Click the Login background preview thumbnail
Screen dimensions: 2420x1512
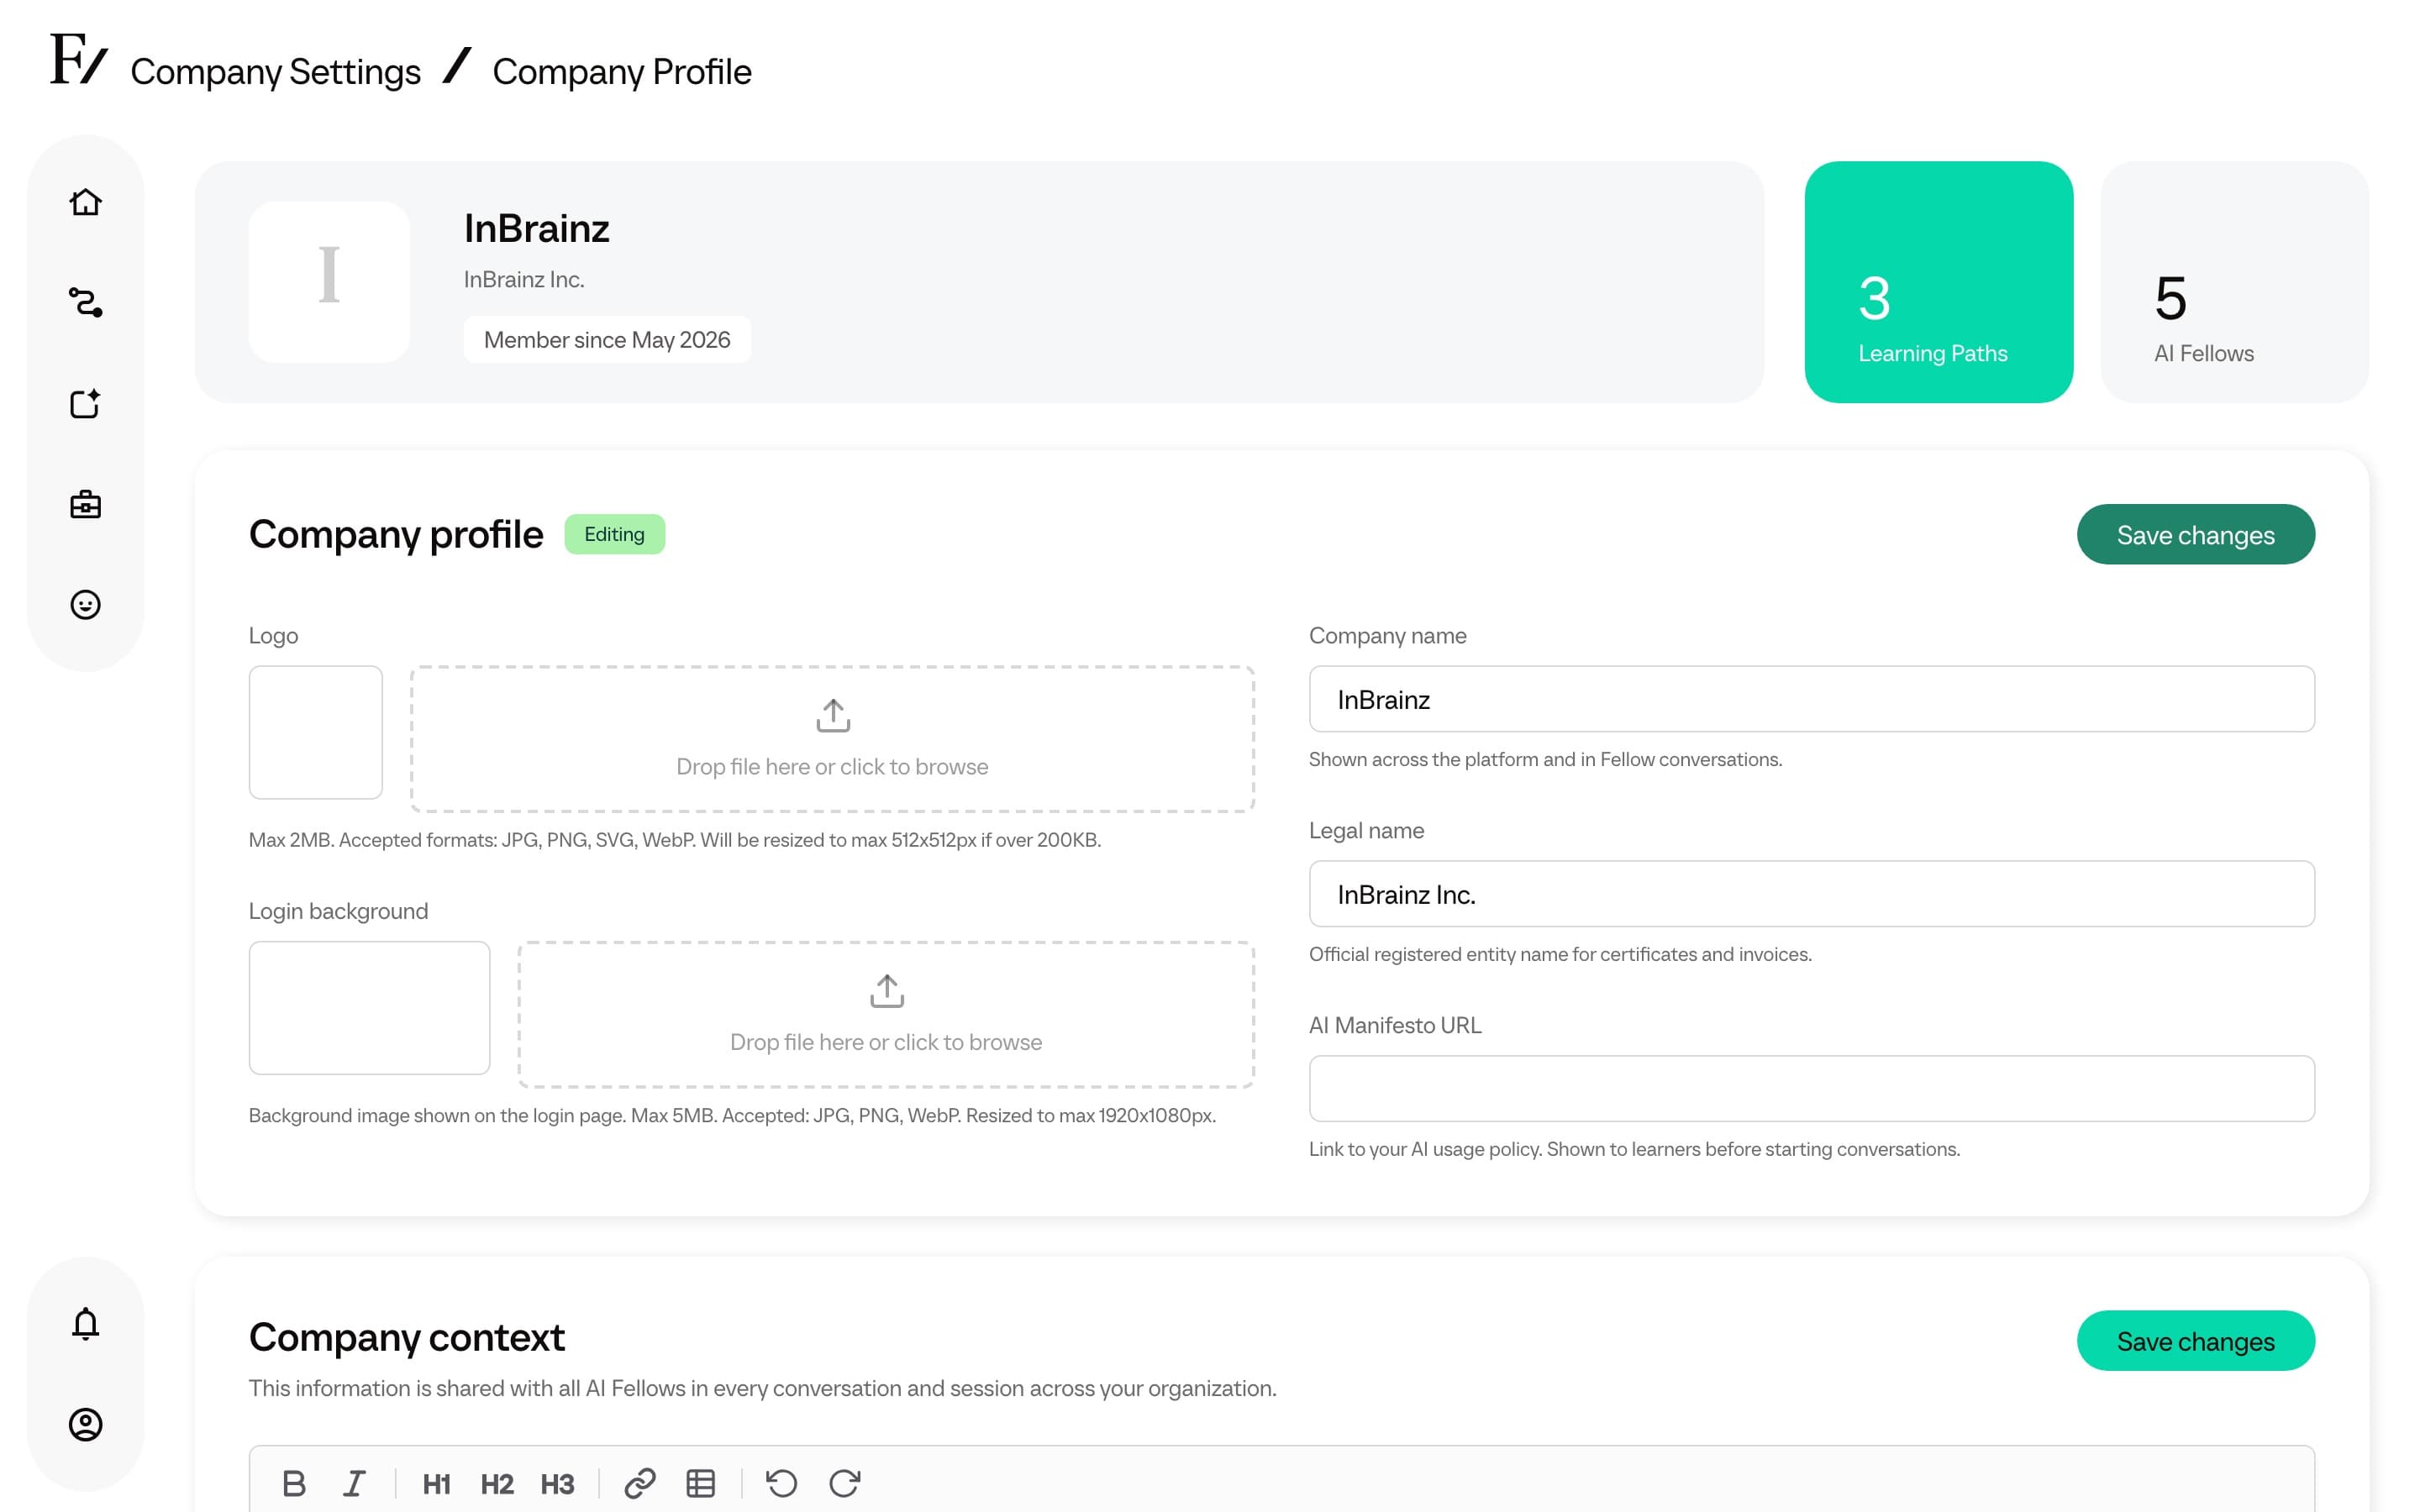click(369, 1008)
